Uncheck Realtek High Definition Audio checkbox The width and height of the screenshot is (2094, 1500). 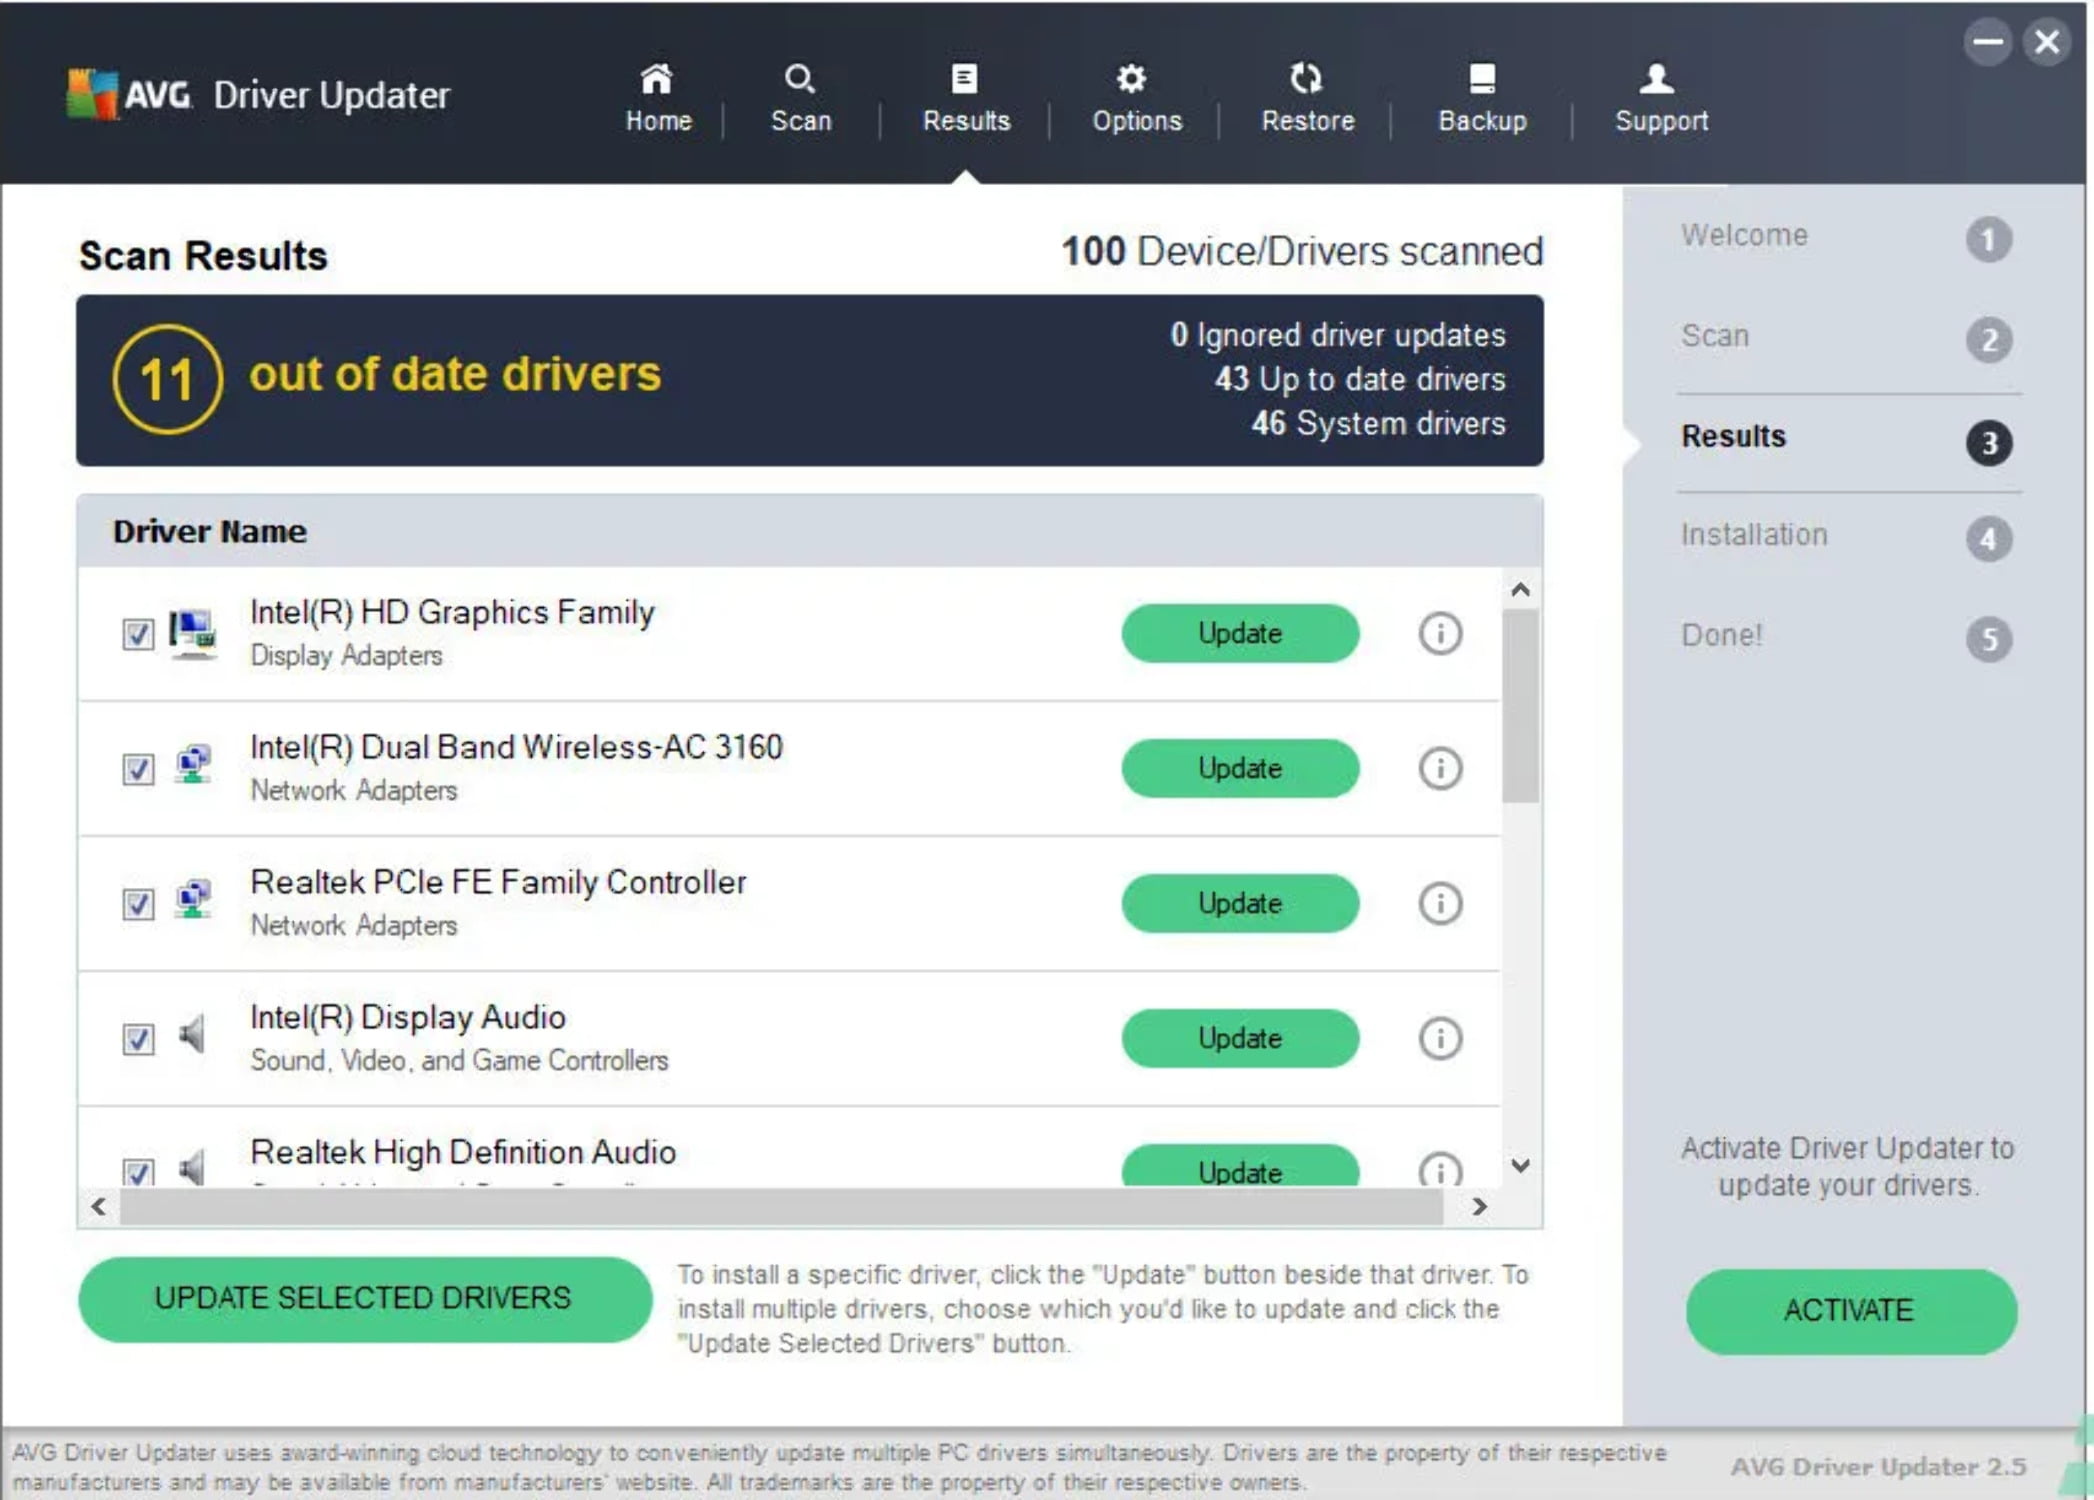pyautogui.click(x=138, y=1171)
